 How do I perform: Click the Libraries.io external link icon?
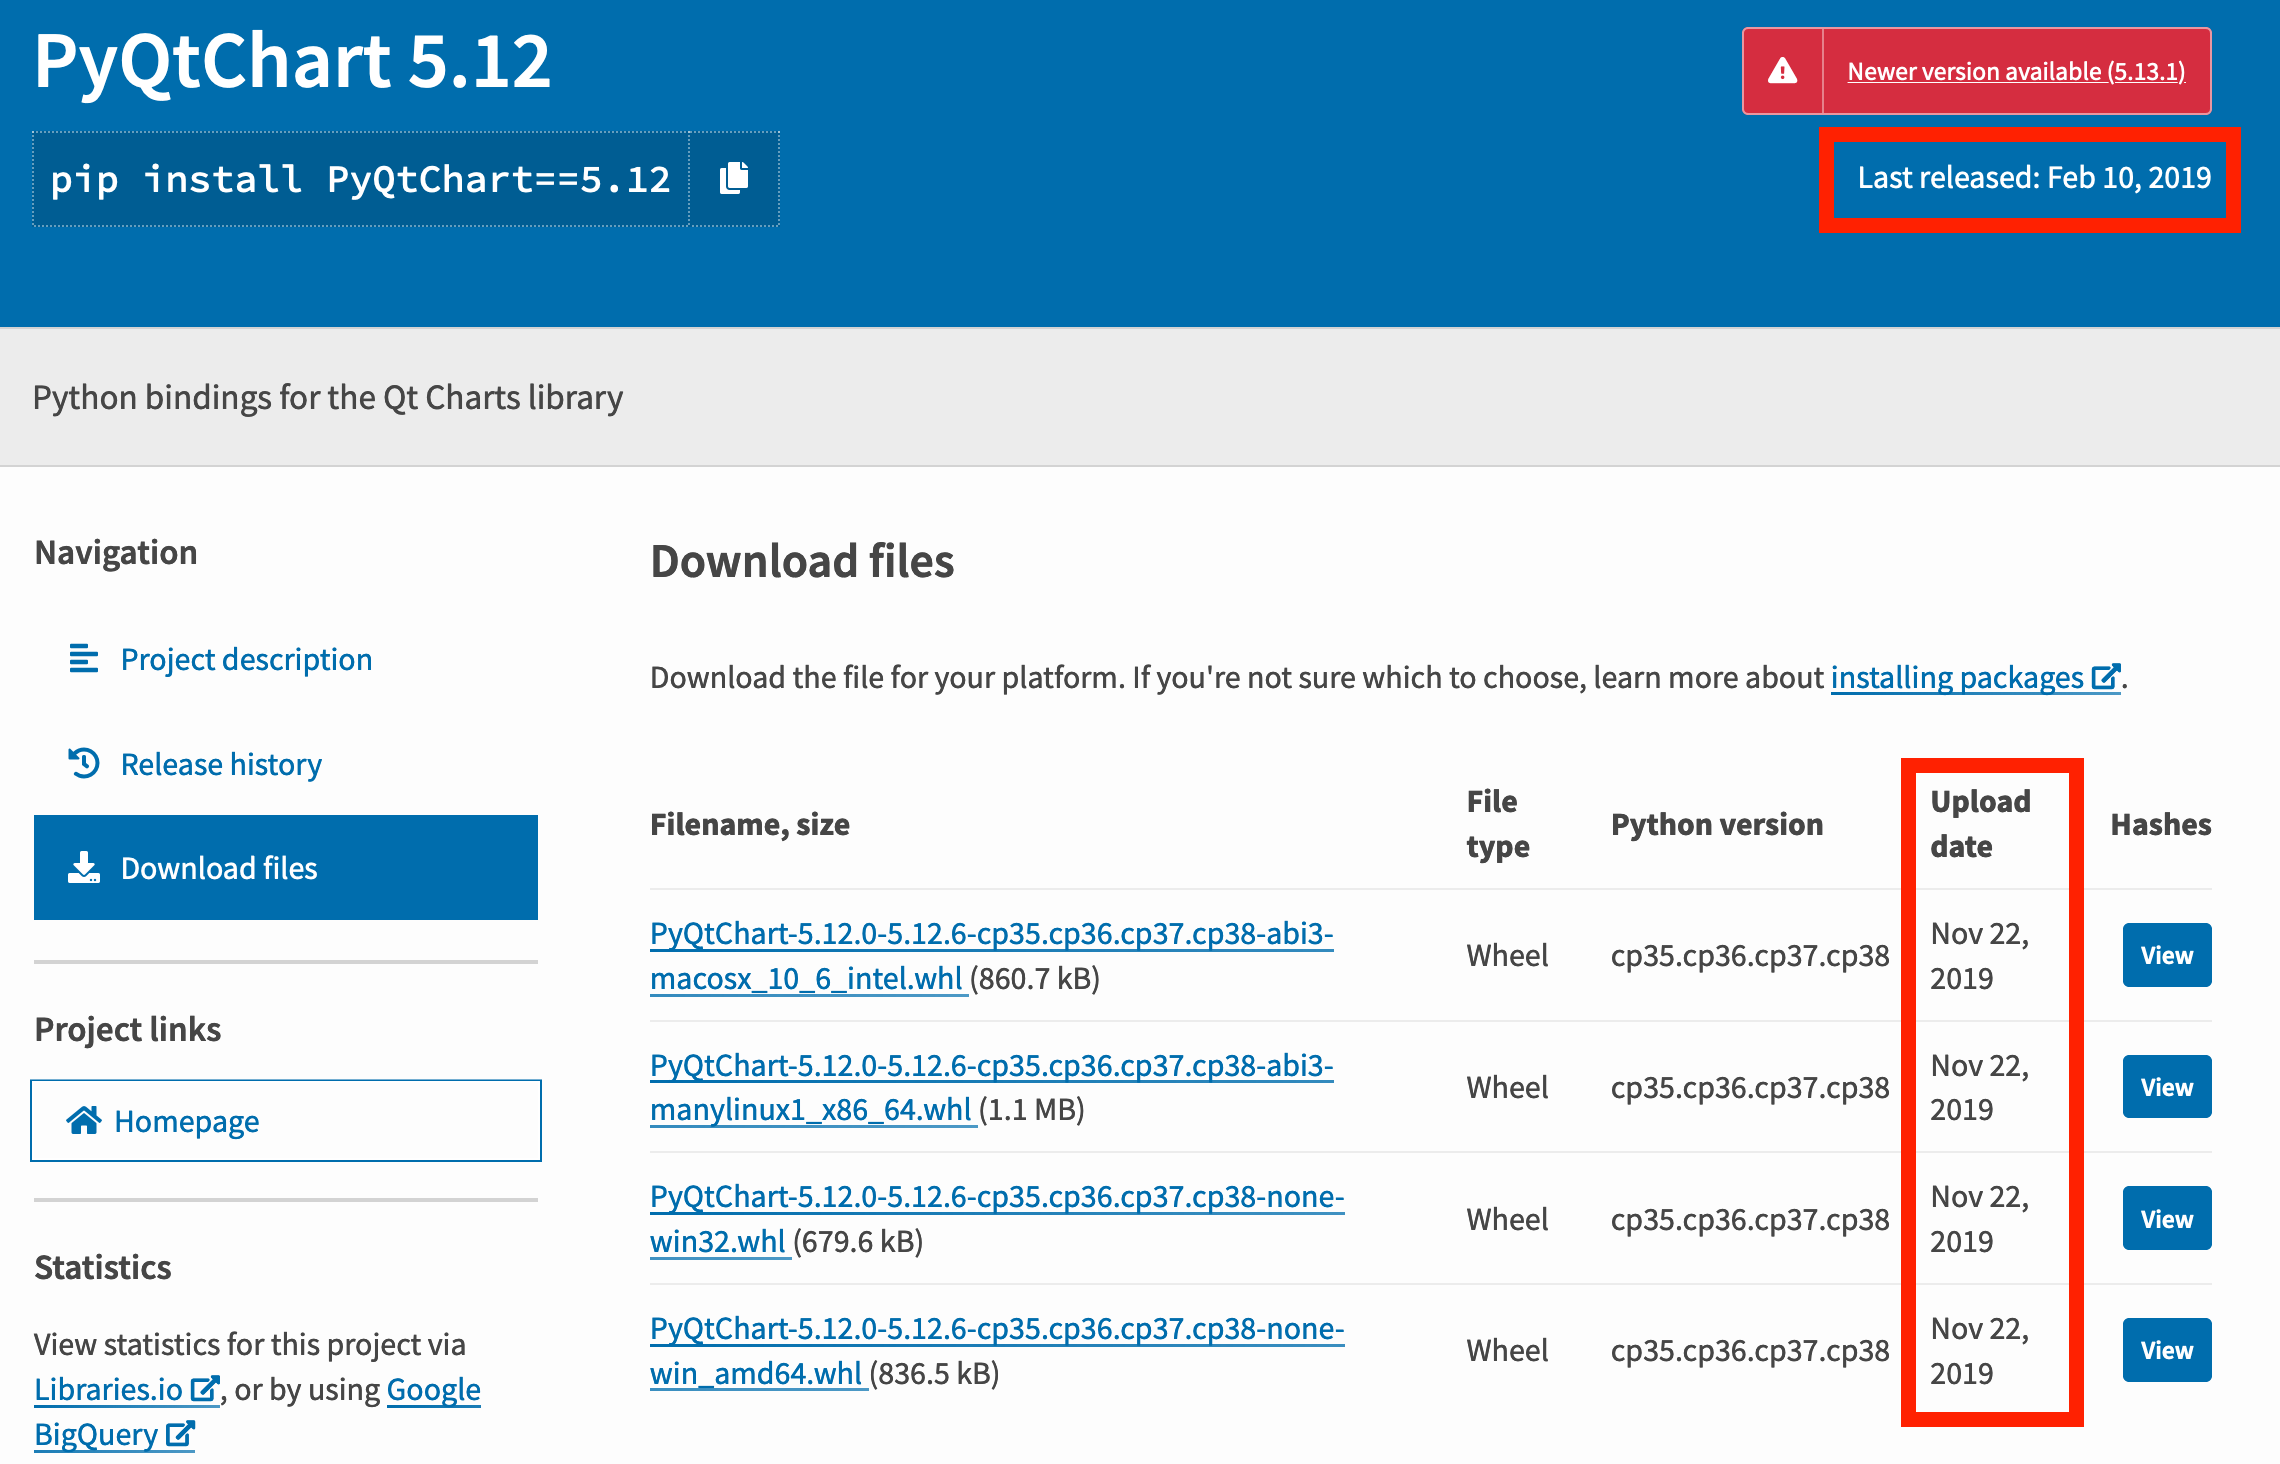206,1389
